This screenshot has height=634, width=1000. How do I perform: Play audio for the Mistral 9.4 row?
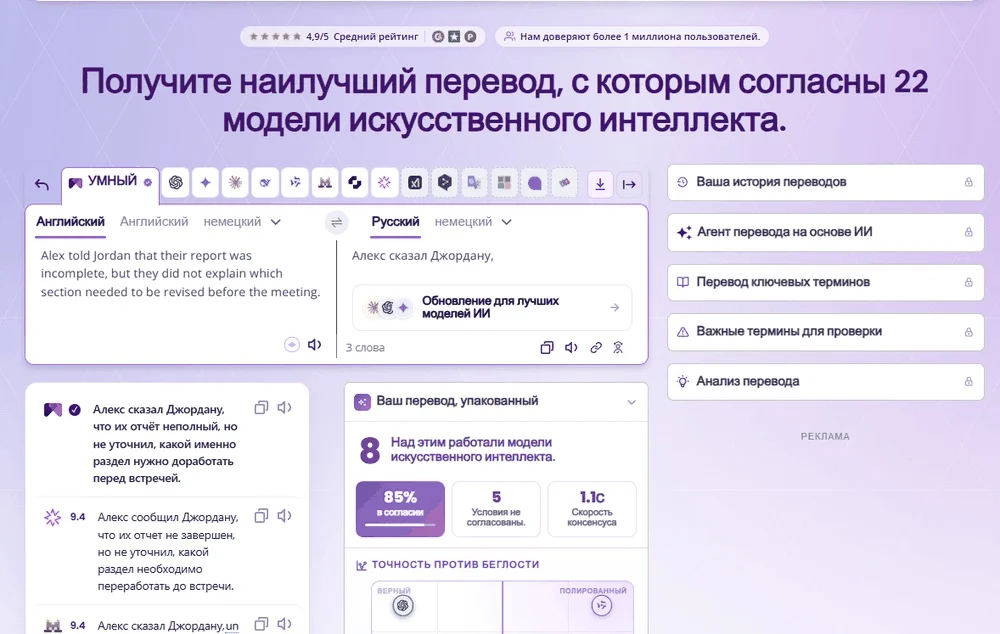[x=284, y=624]
